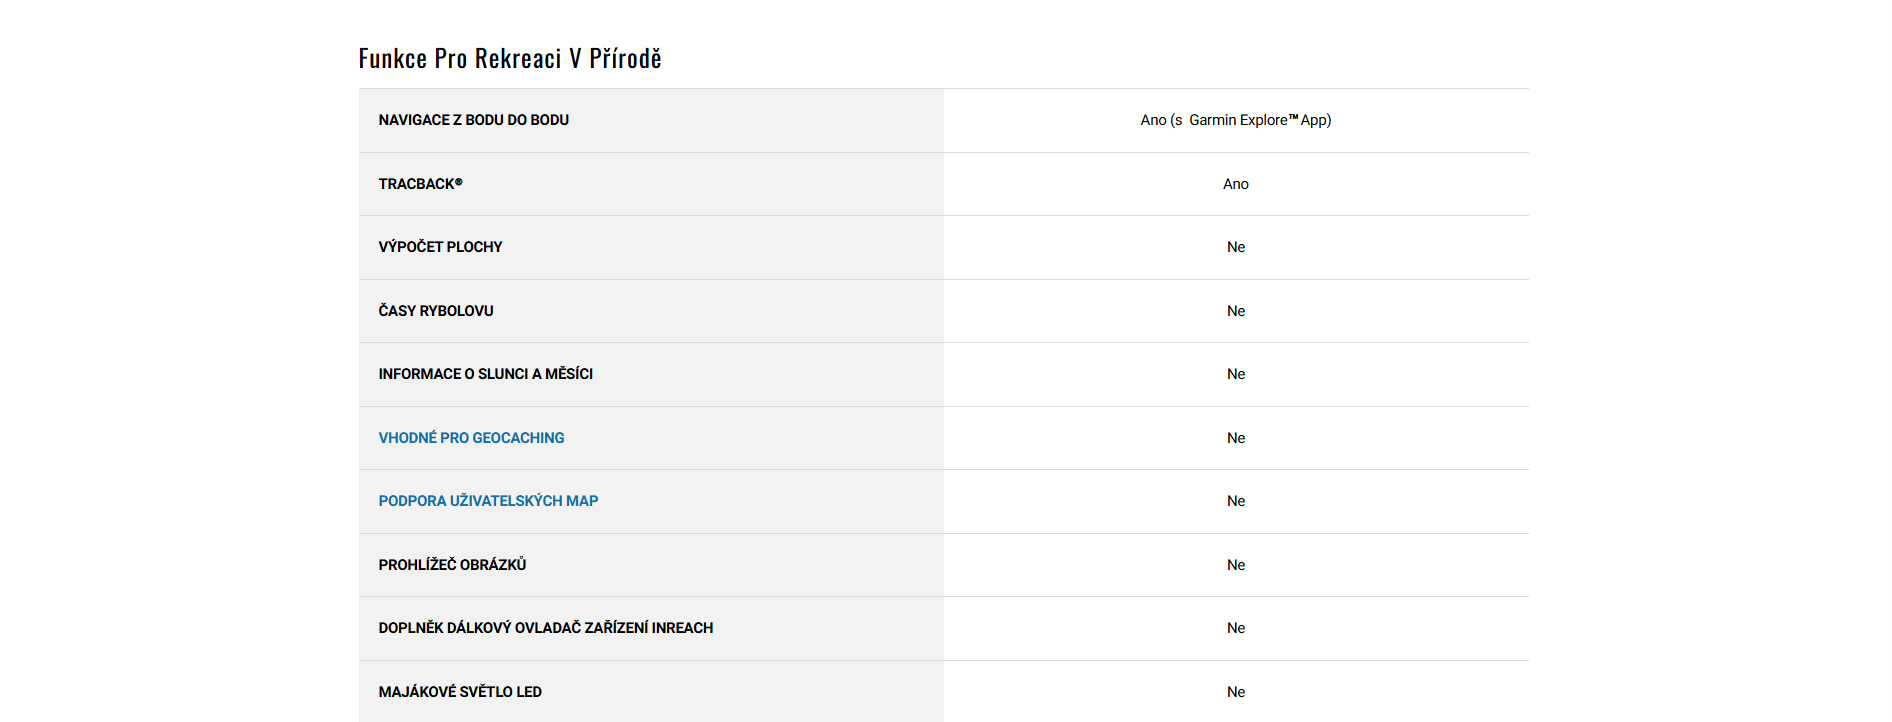Click Informace o slunci a měsíci label
The width and height of the screenshot is (1892, 722).
[485, 374]
